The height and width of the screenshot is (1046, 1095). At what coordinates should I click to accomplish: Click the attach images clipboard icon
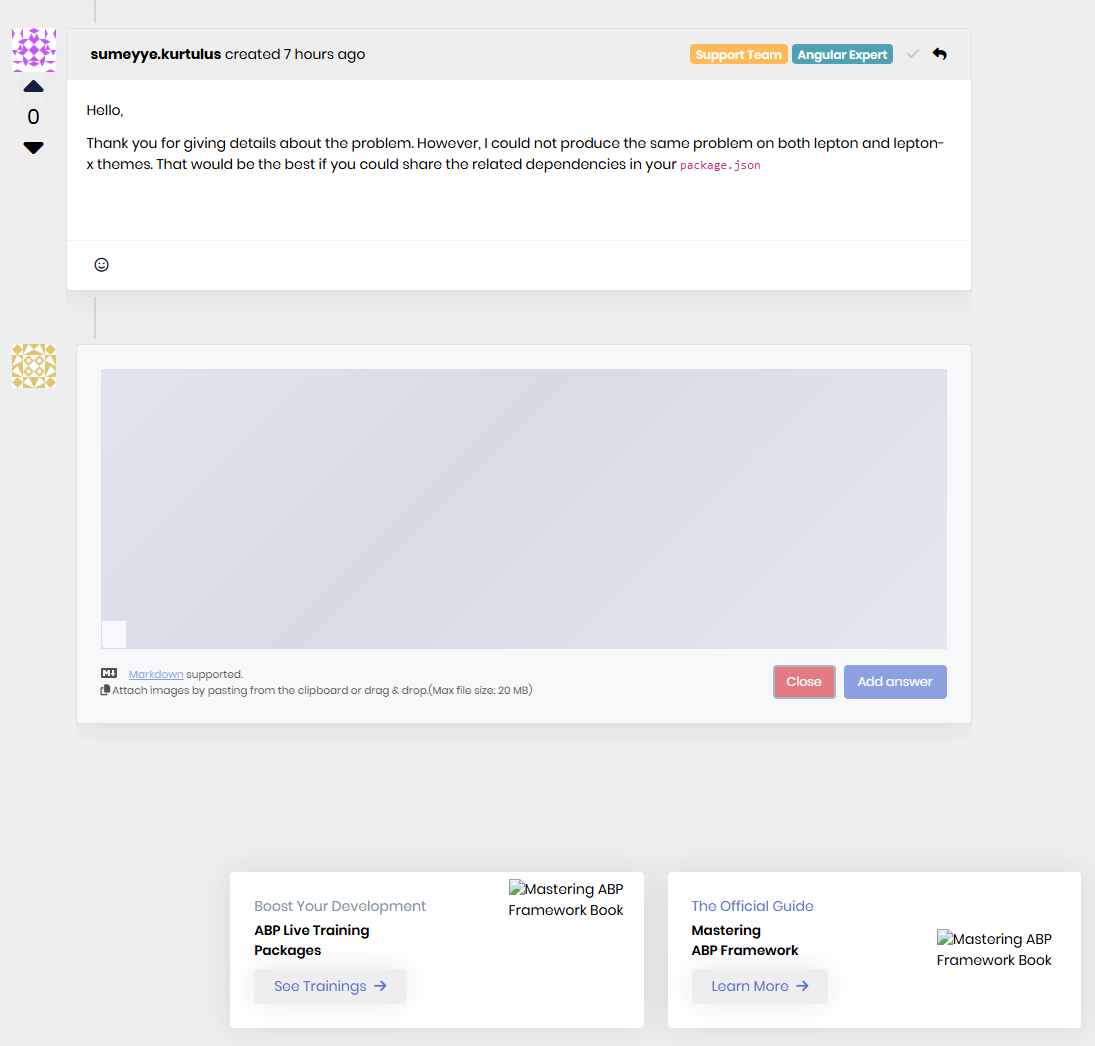point(105,690)
